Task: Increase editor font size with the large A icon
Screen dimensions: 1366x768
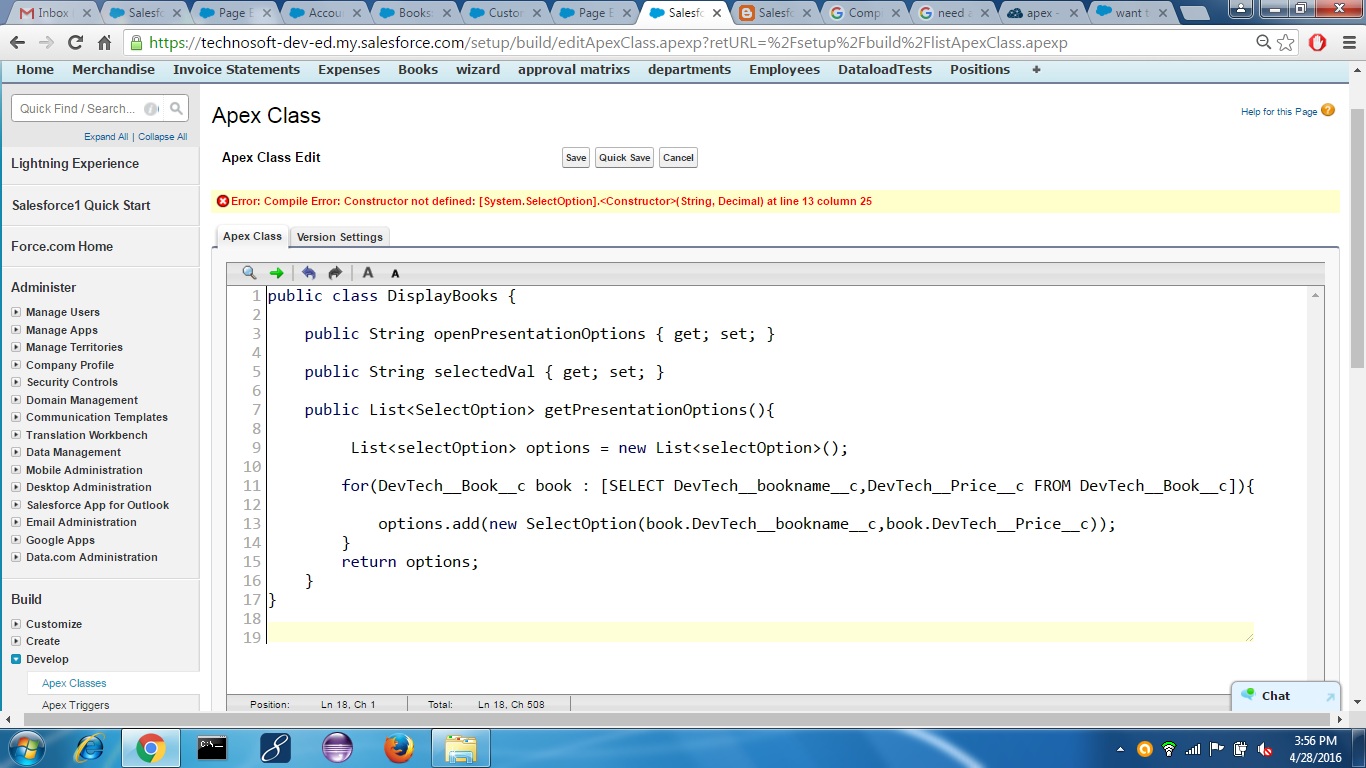Action: coord(368,273)
